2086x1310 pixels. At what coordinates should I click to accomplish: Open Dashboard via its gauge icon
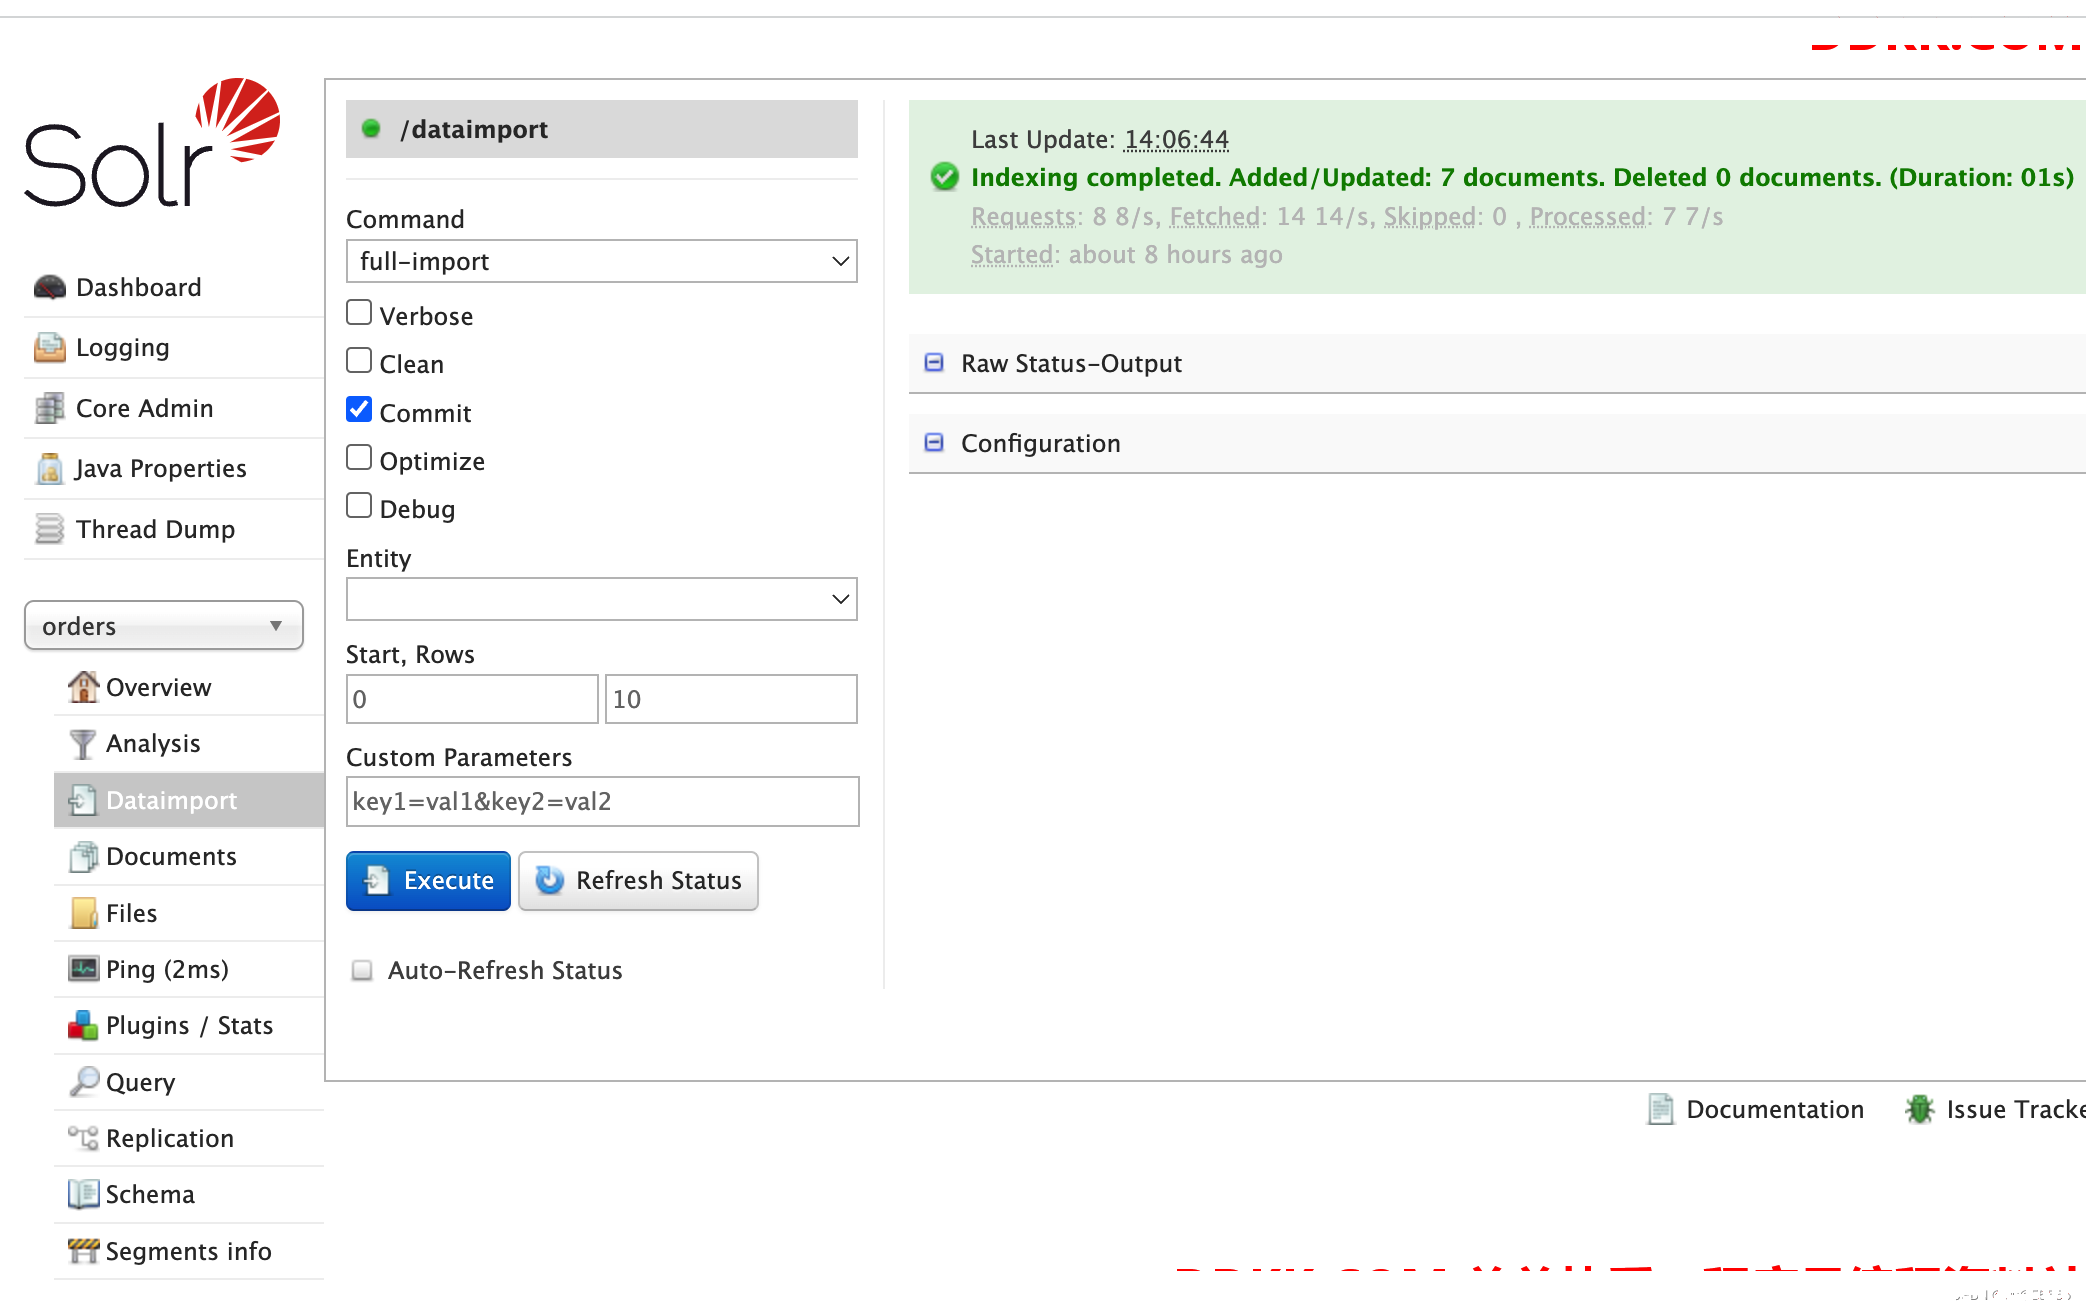(x=49, y=287)
